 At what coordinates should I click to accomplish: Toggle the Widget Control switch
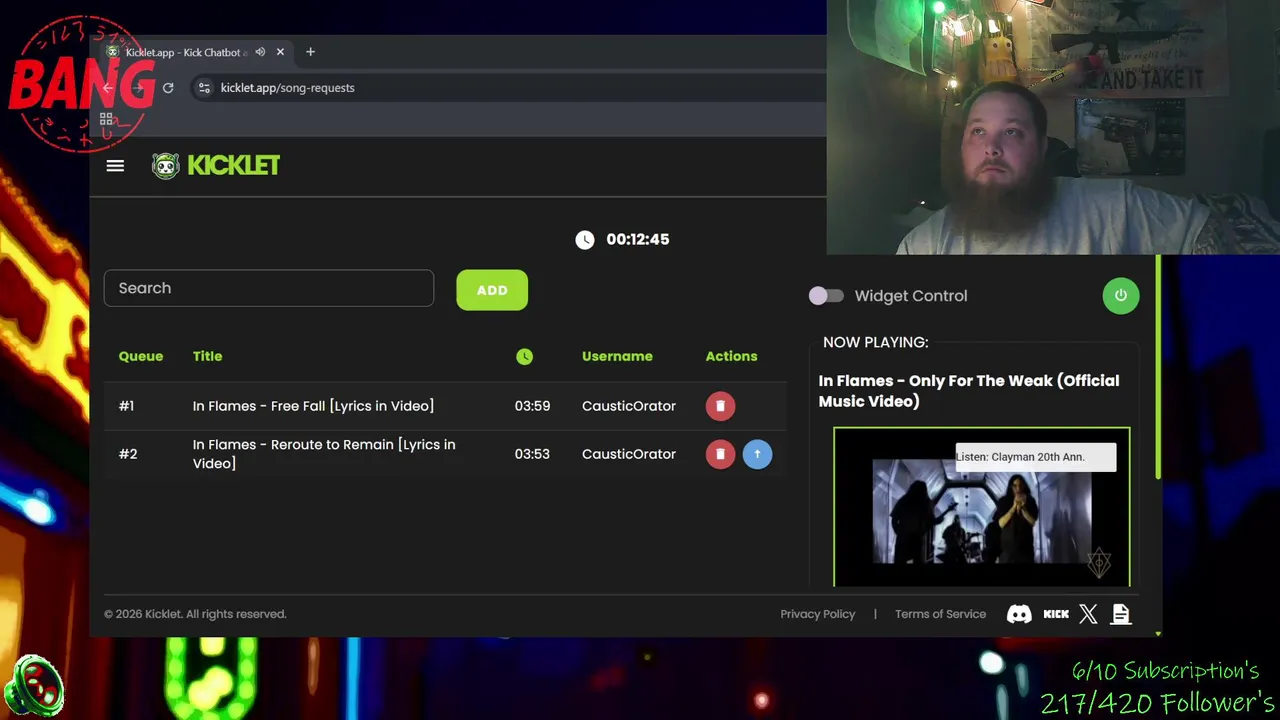[x=826, y=296]
